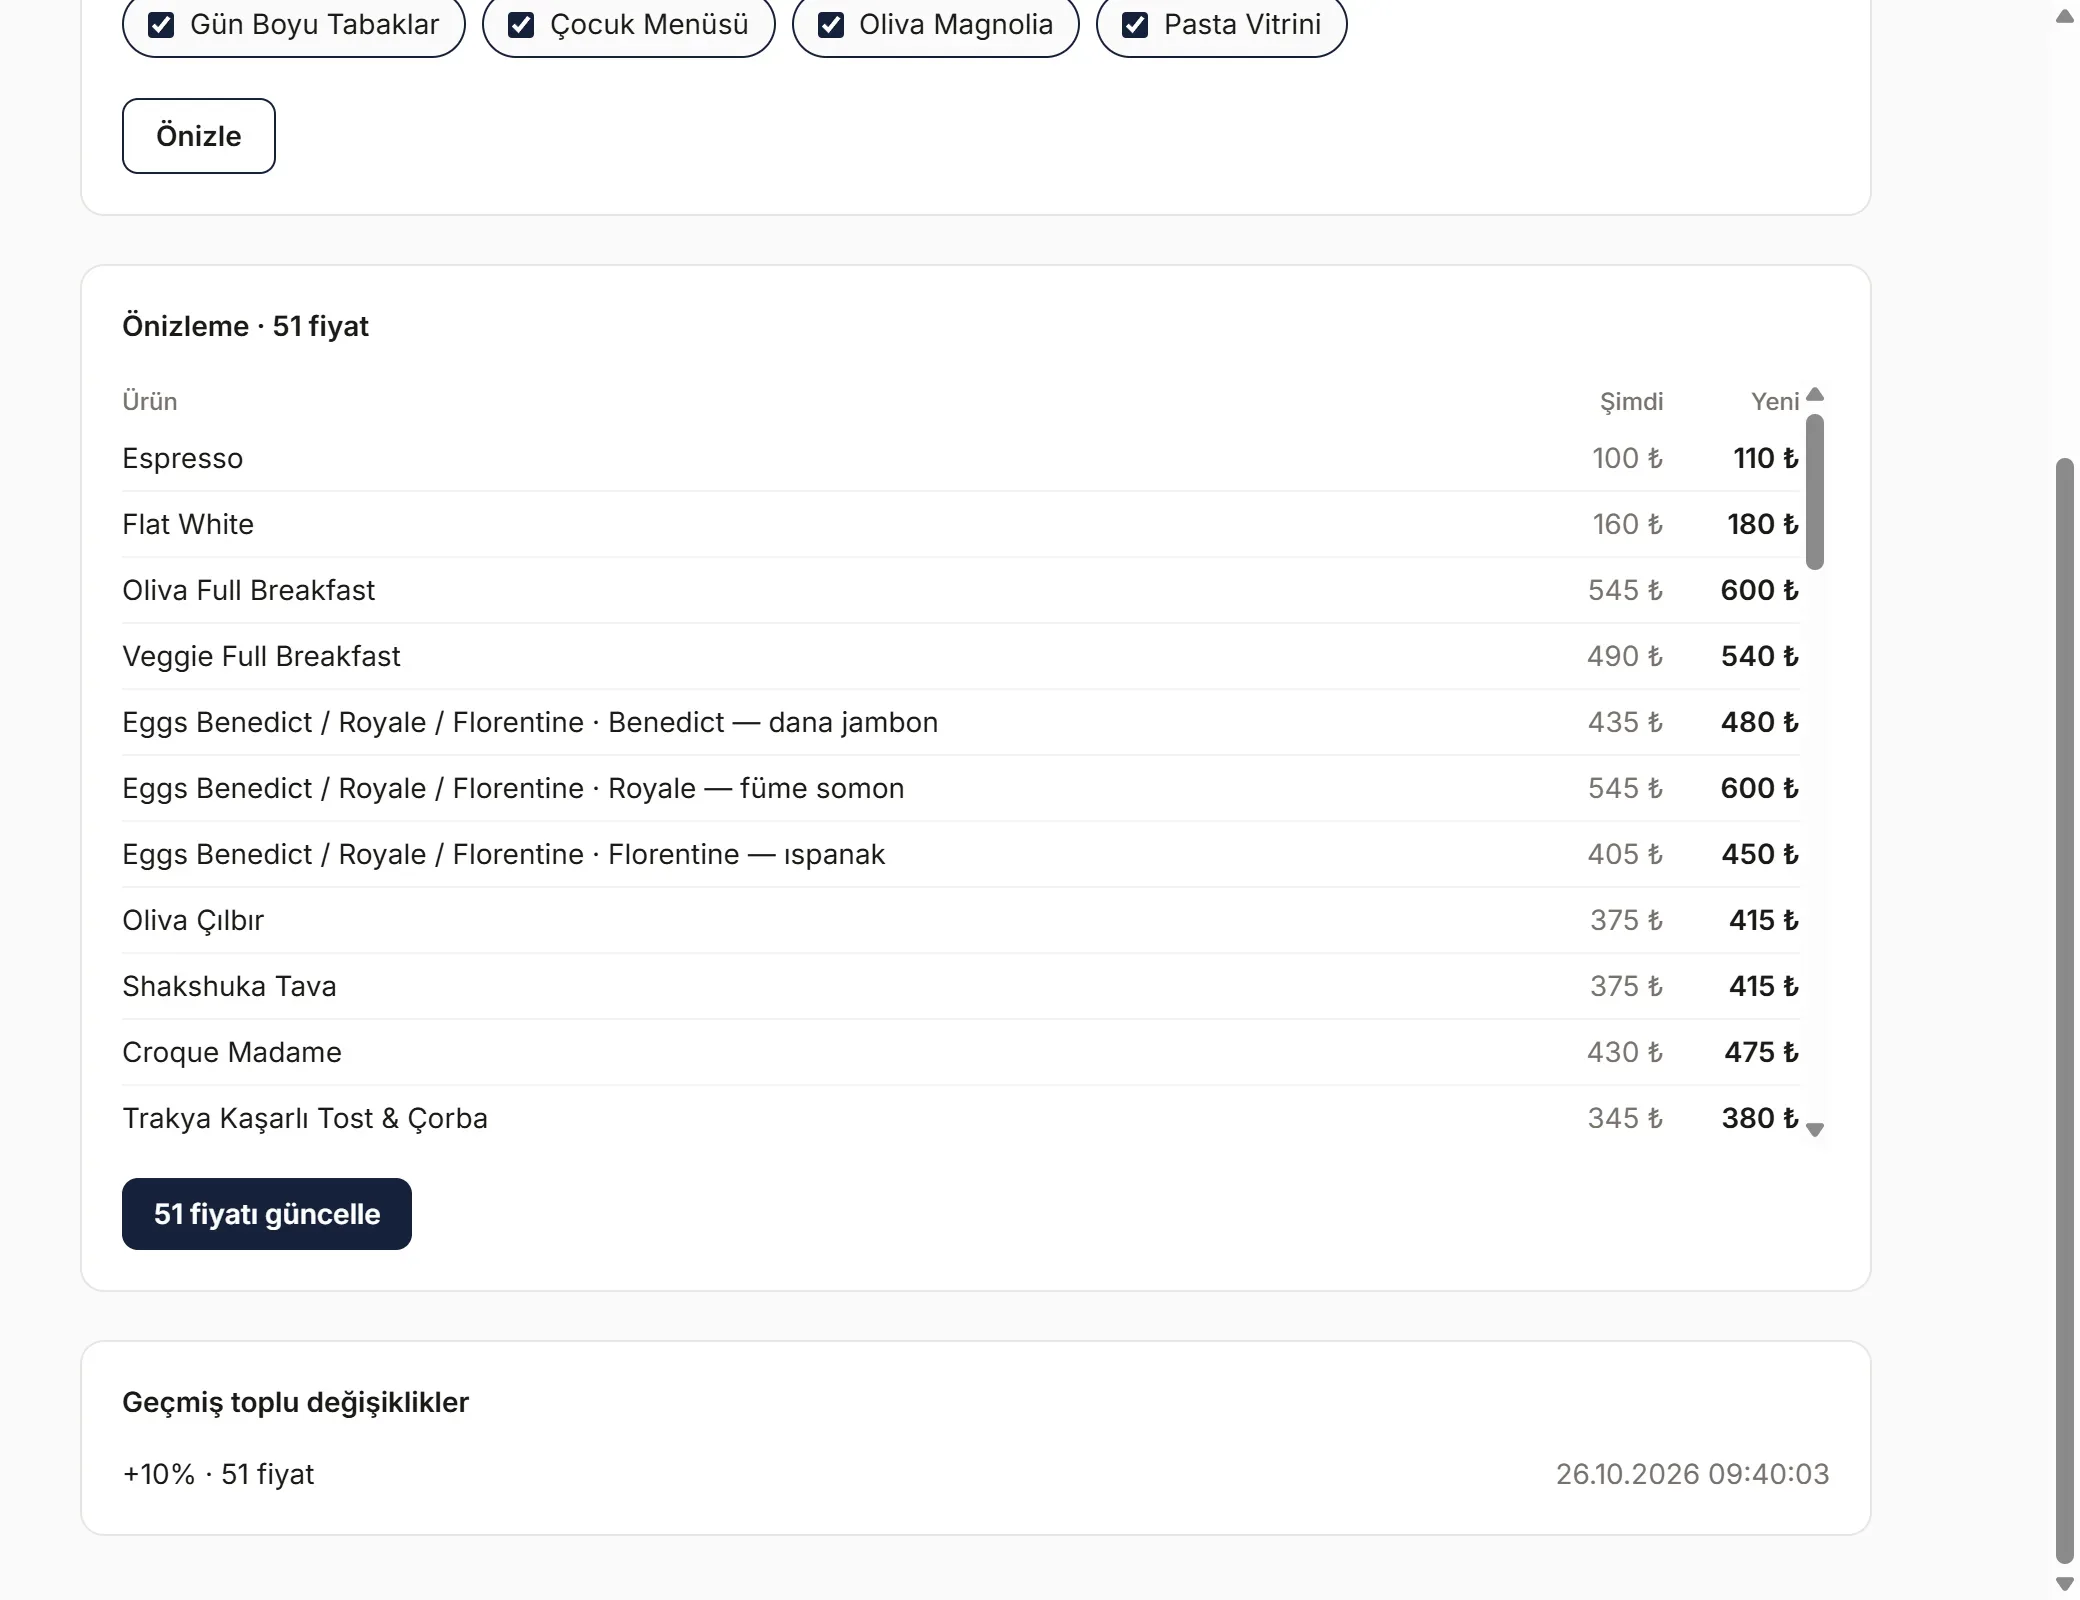This screenshot has height=1600, width=2080.
Task: Click the page scroll up arrow
Action: click(x=2065, y=17)
